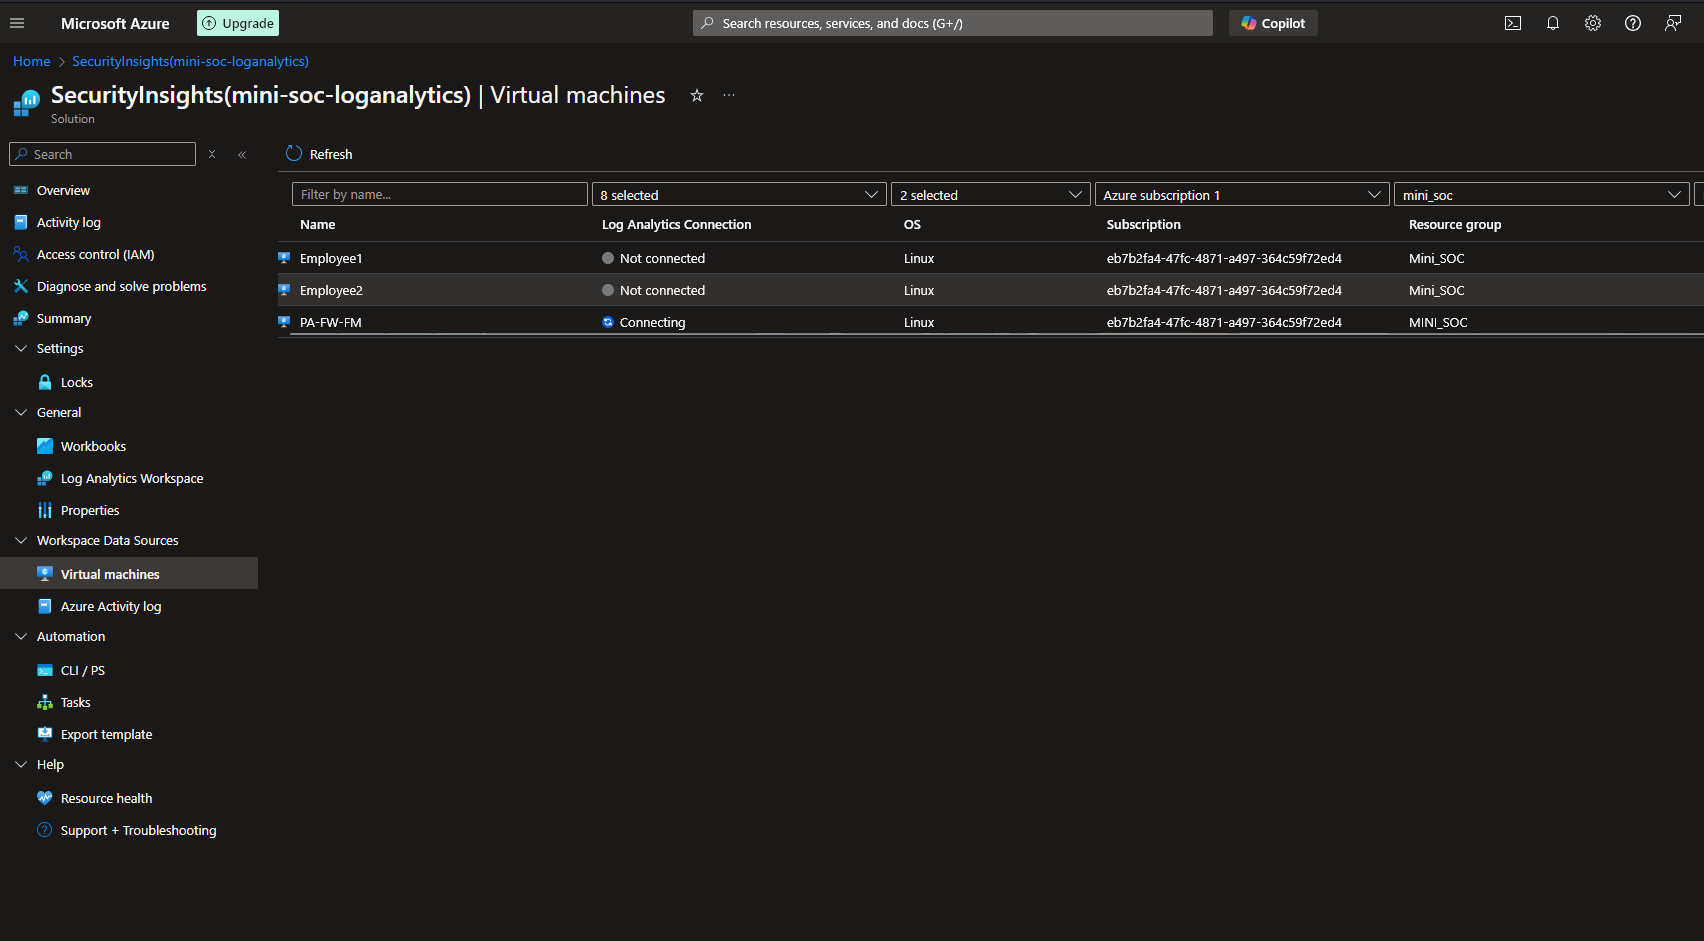Sort by the Name column header
The width and height of the screenshot is (1704, 941).
click(318, 224)
